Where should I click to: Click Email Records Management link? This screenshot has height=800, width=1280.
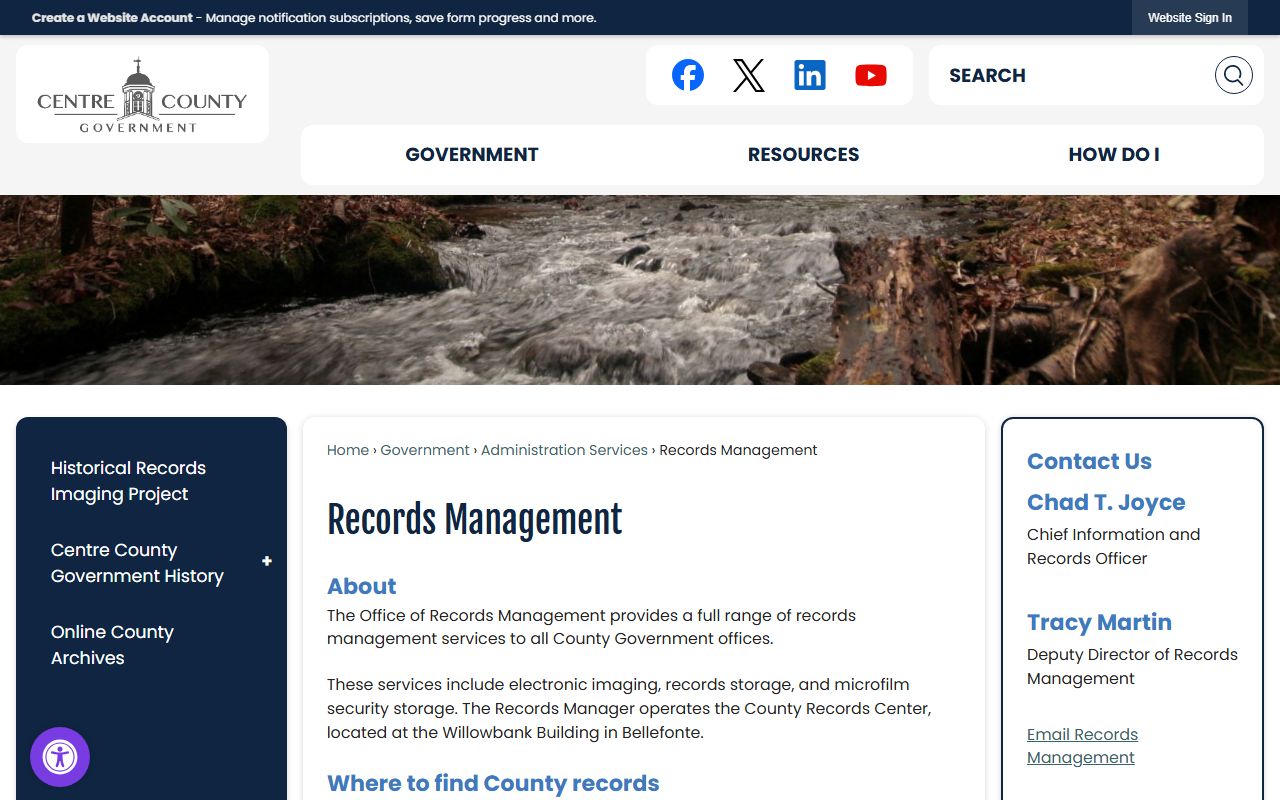1082,746
